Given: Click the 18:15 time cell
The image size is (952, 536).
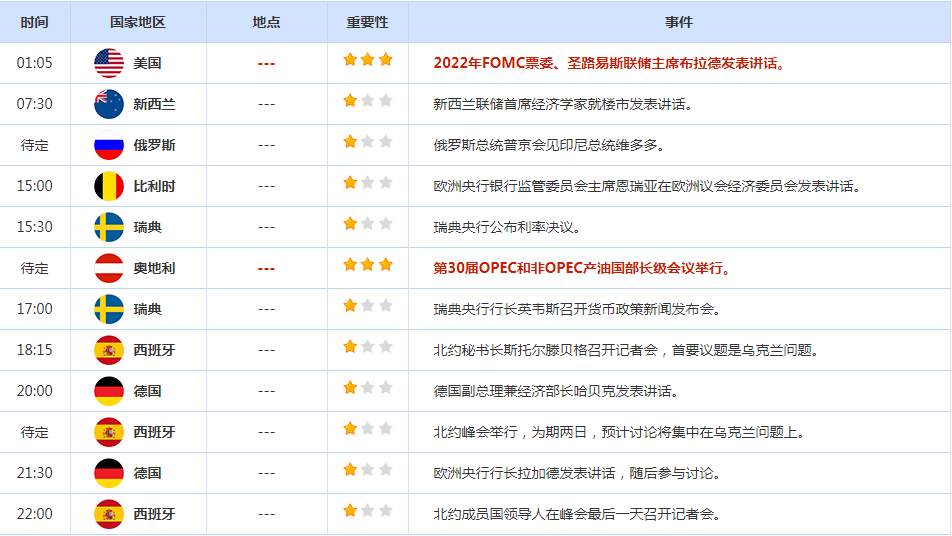Looking at the screenshot, I should [x=35, y=350].
